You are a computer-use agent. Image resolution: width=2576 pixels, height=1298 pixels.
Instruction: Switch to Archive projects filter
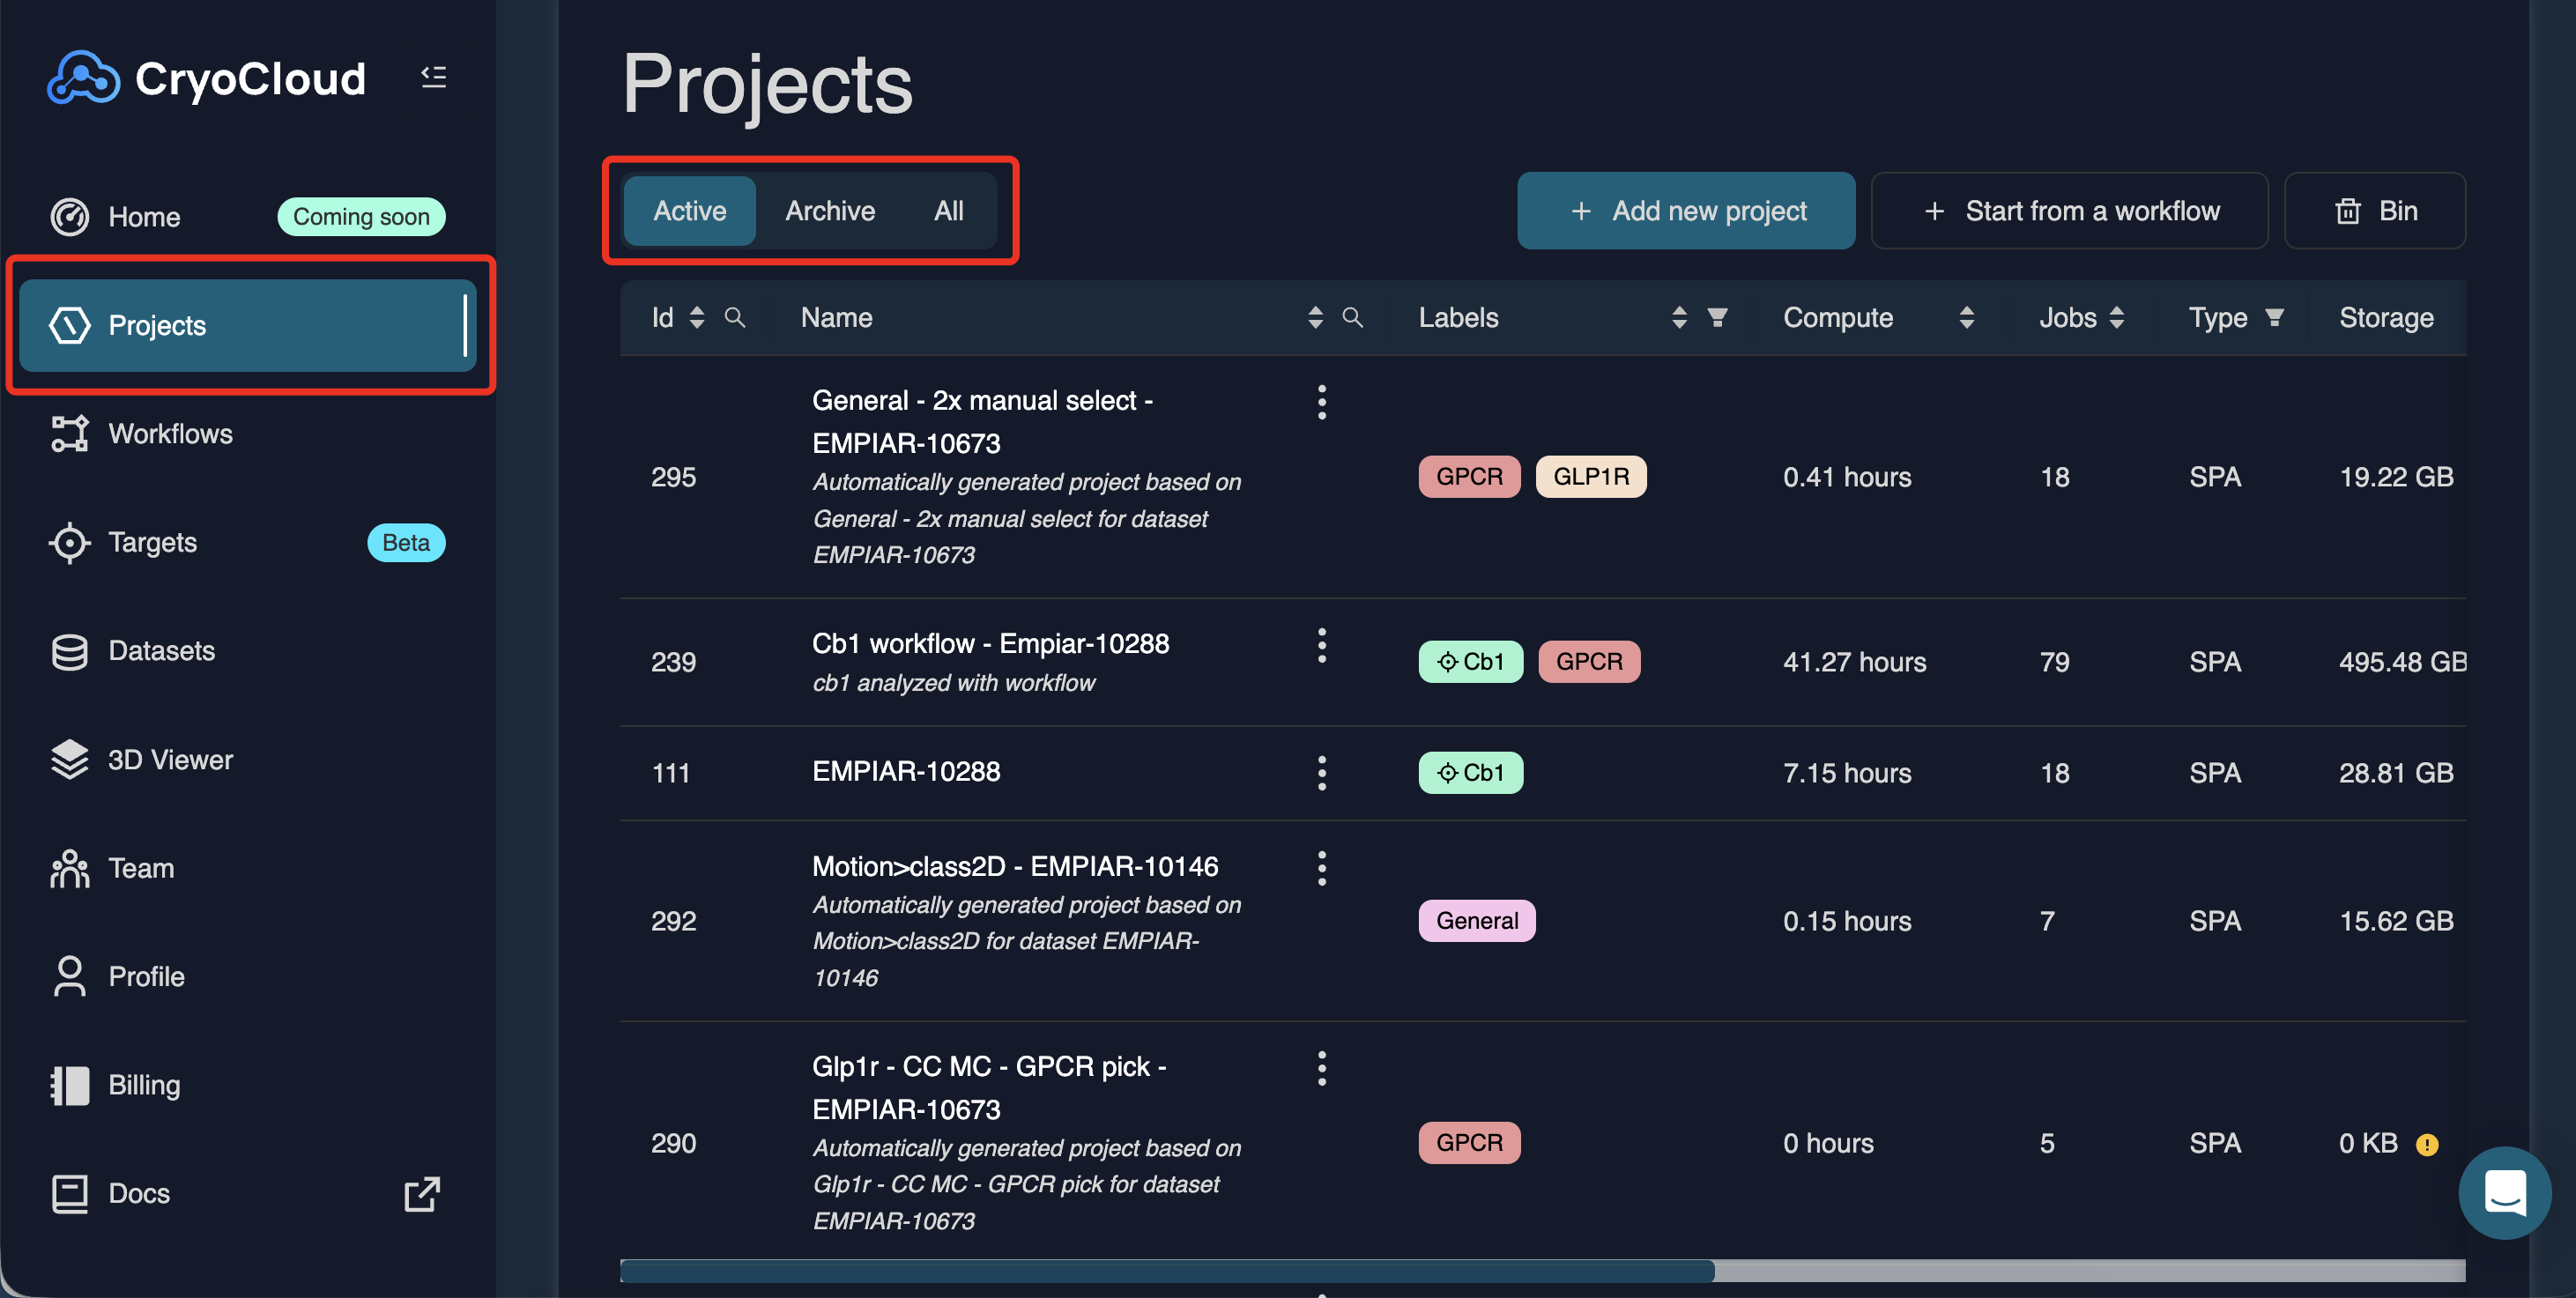tap(829, 211)
